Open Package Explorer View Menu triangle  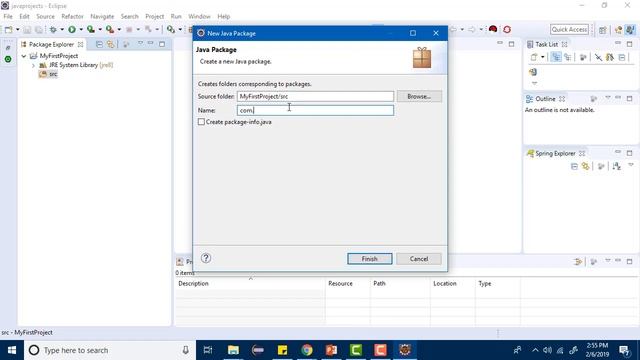(x=140, y=43)
